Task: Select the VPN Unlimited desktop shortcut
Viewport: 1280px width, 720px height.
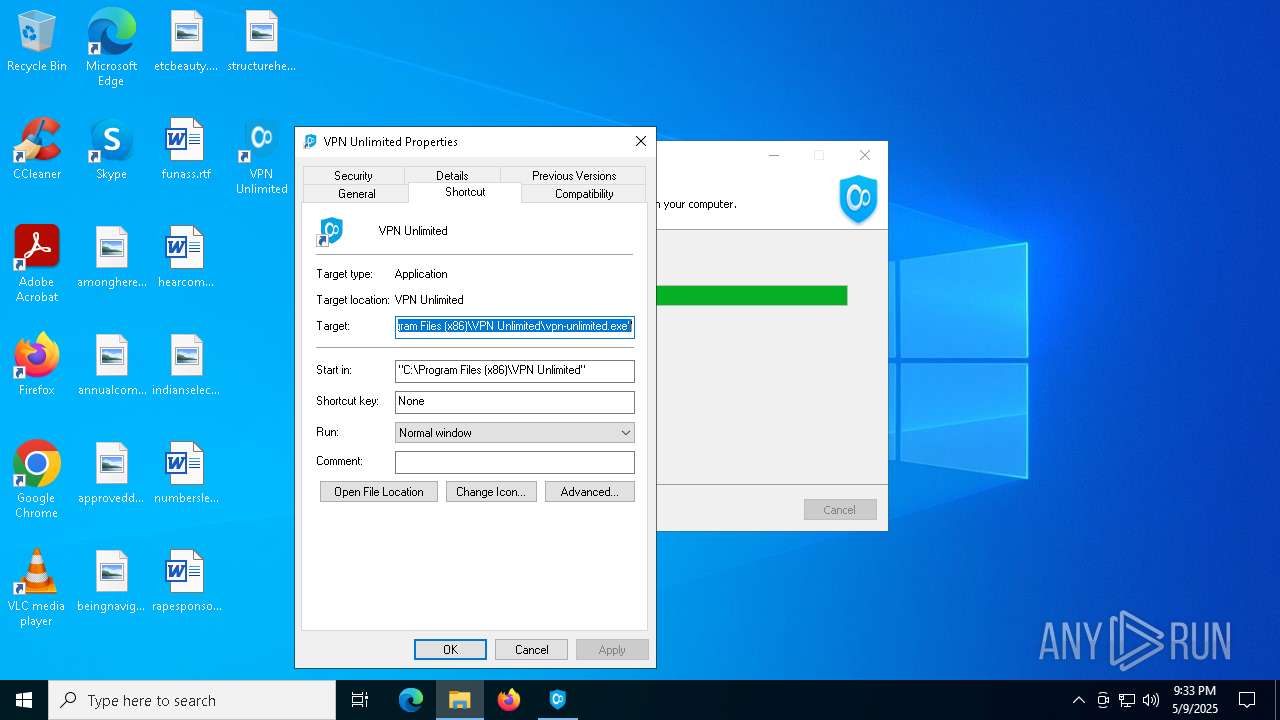Action: (x=261, y=157)
